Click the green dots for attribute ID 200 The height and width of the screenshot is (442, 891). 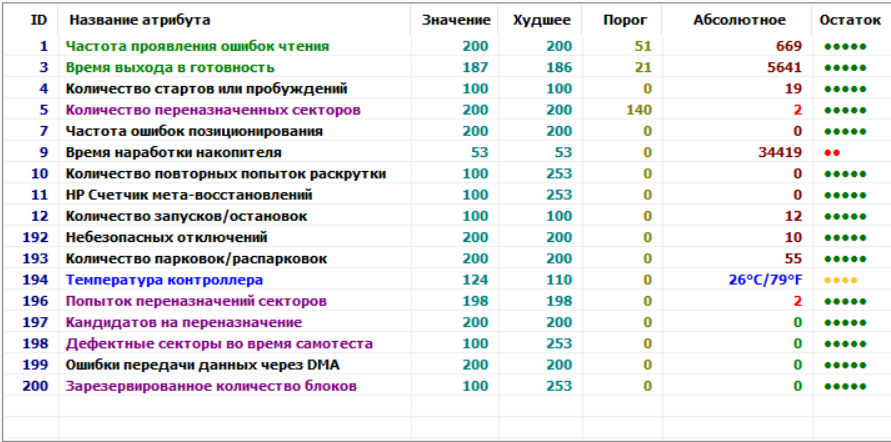tap(844, 386)
